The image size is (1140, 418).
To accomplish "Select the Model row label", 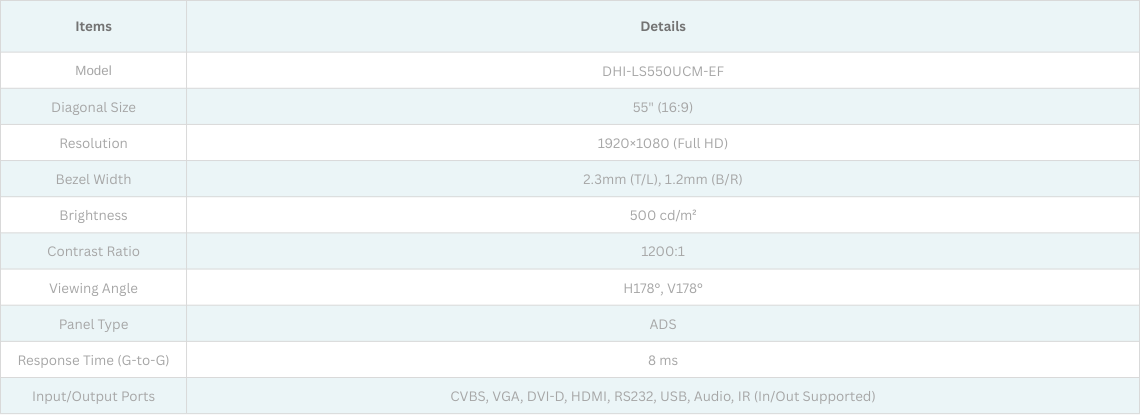I will [93, 71].
